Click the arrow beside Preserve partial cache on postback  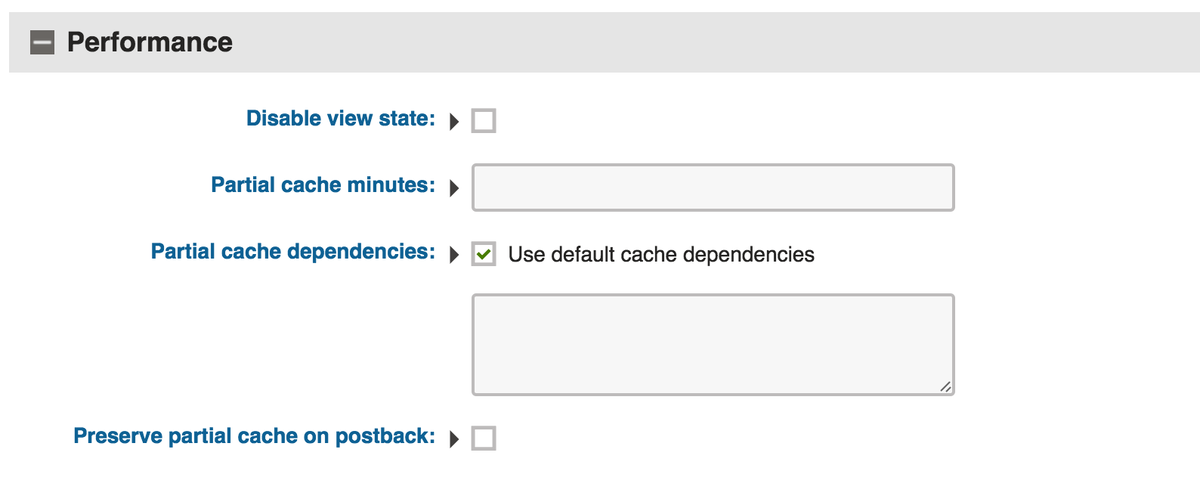pyautogui.click(x=454, y=438)
